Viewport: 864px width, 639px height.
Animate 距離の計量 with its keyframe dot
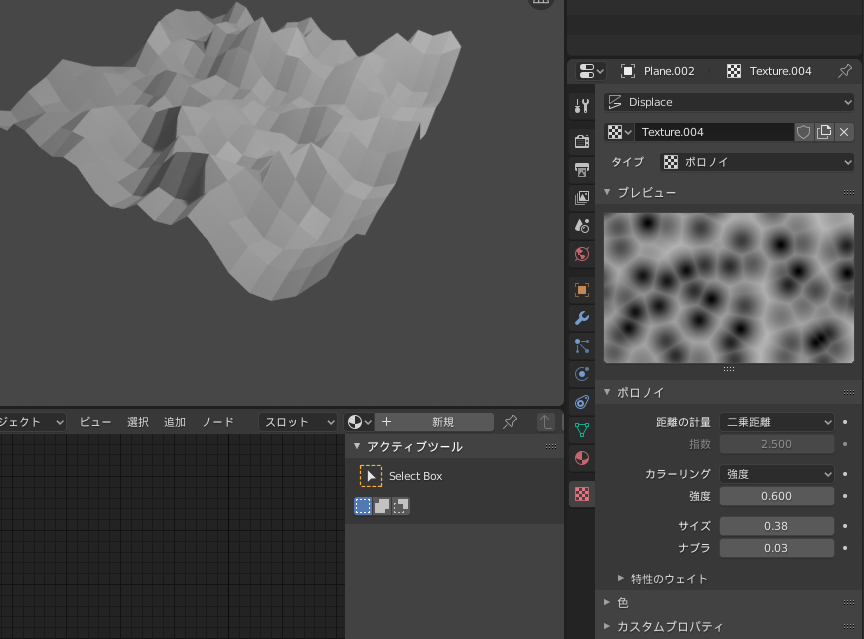click(x=845, y=422)
